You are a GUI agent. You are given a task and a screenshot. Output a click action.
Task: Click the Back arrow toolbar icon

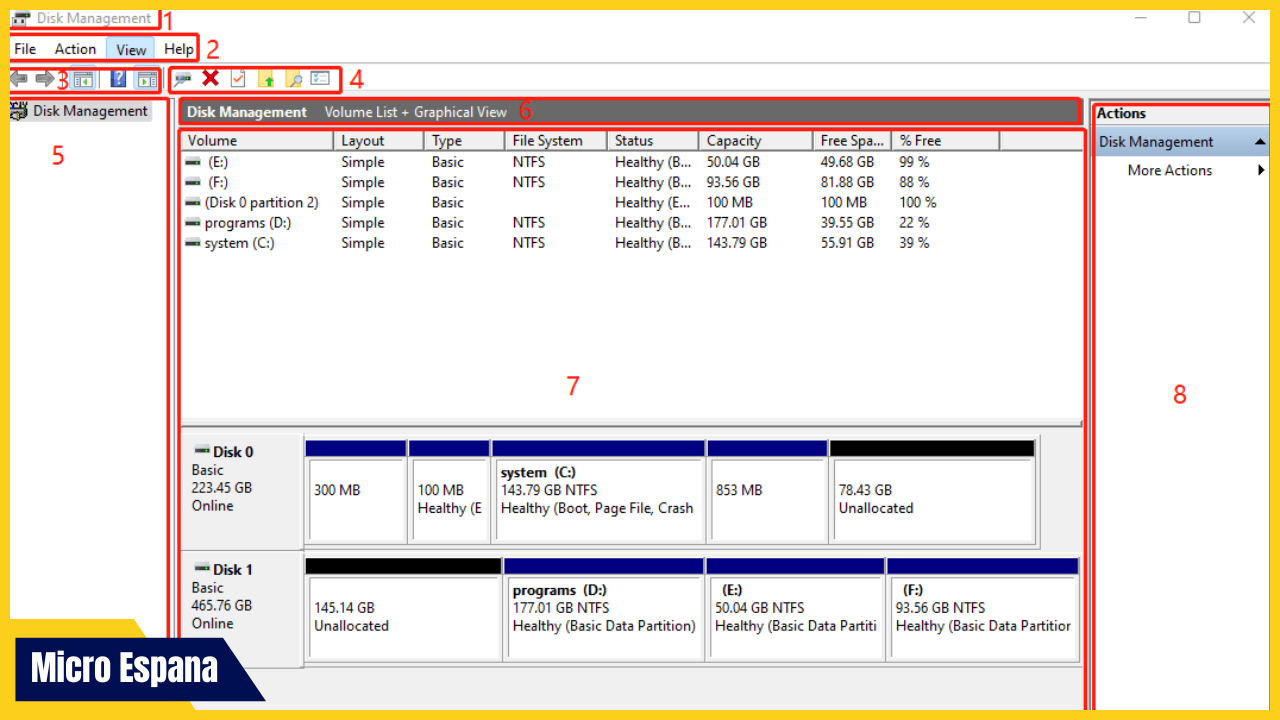pyautogui.click(x=19, y=79)
